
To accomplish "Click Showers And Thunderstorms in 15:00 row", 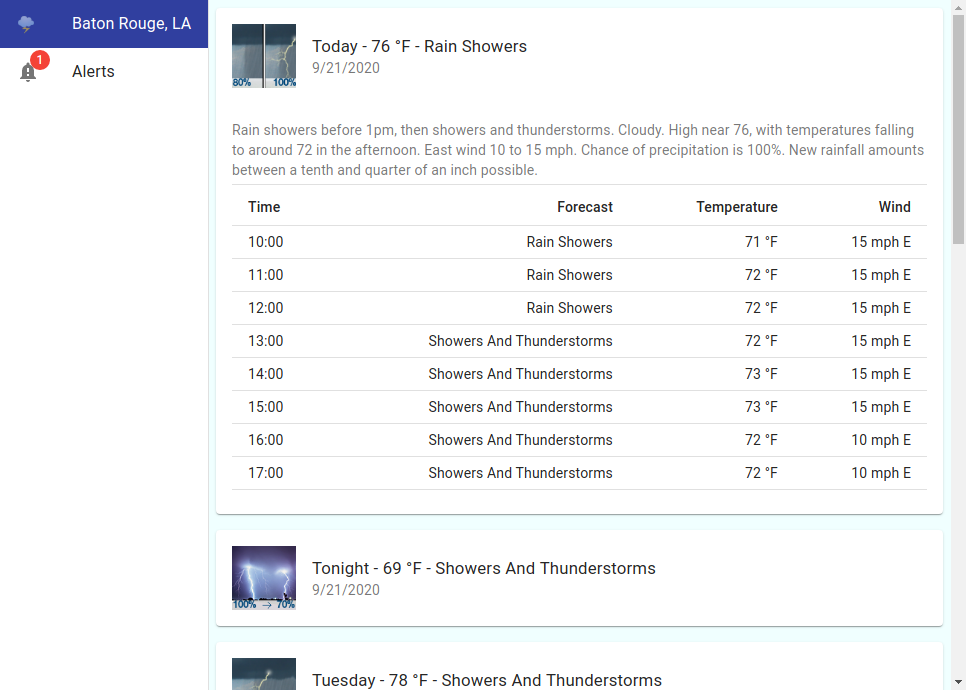I will [x=521, y=407].
